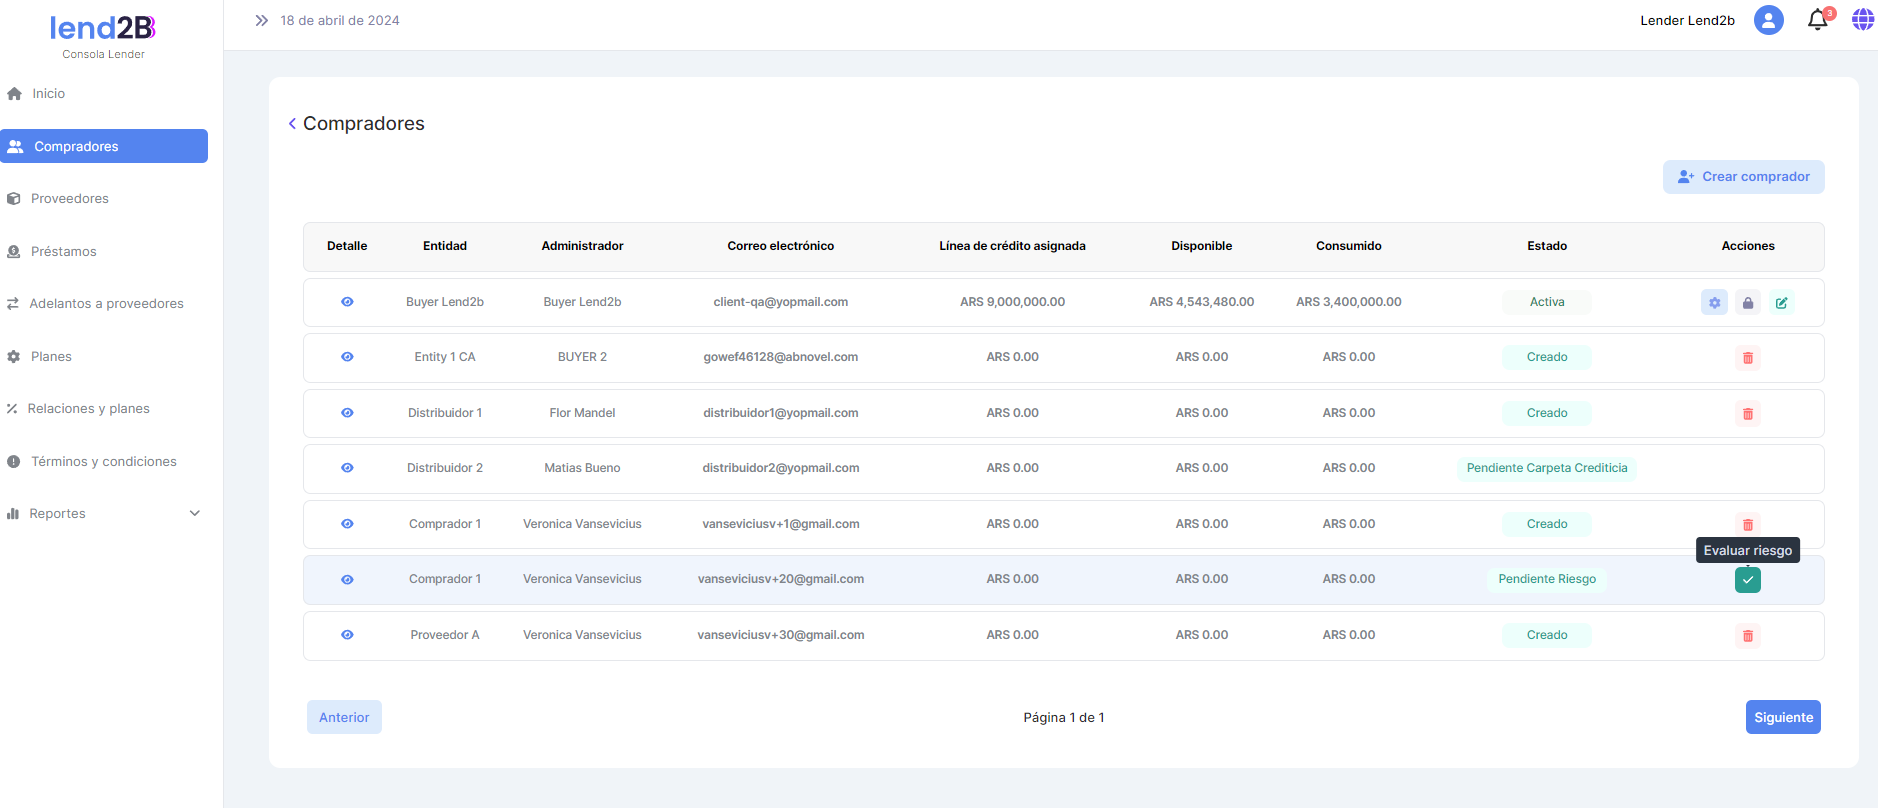1878x808 pixels.
Task: Open the language globe icon
Action: pos(1862,20)
